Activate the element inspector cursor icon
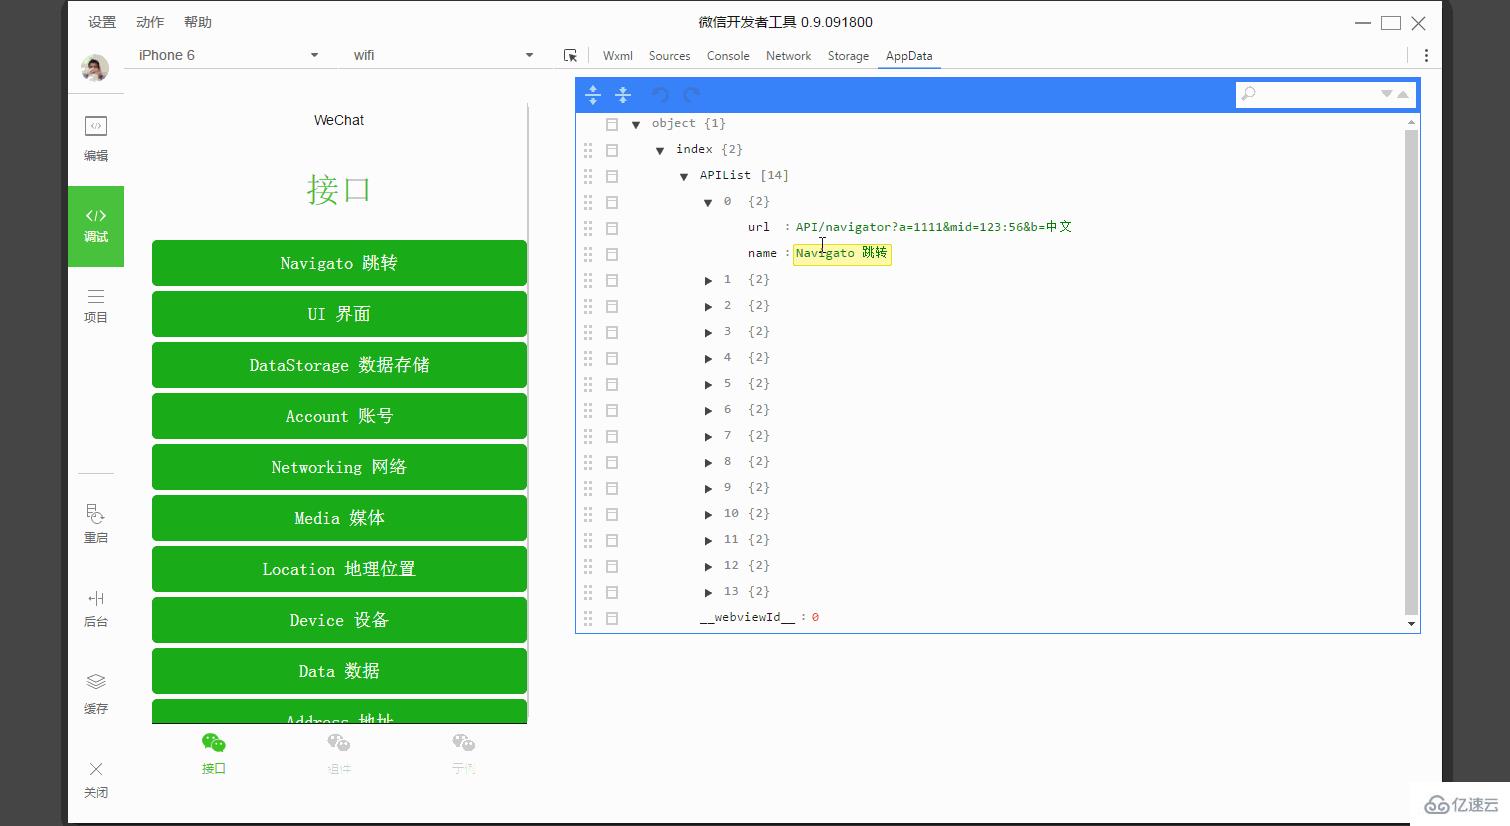 (570, 56)
